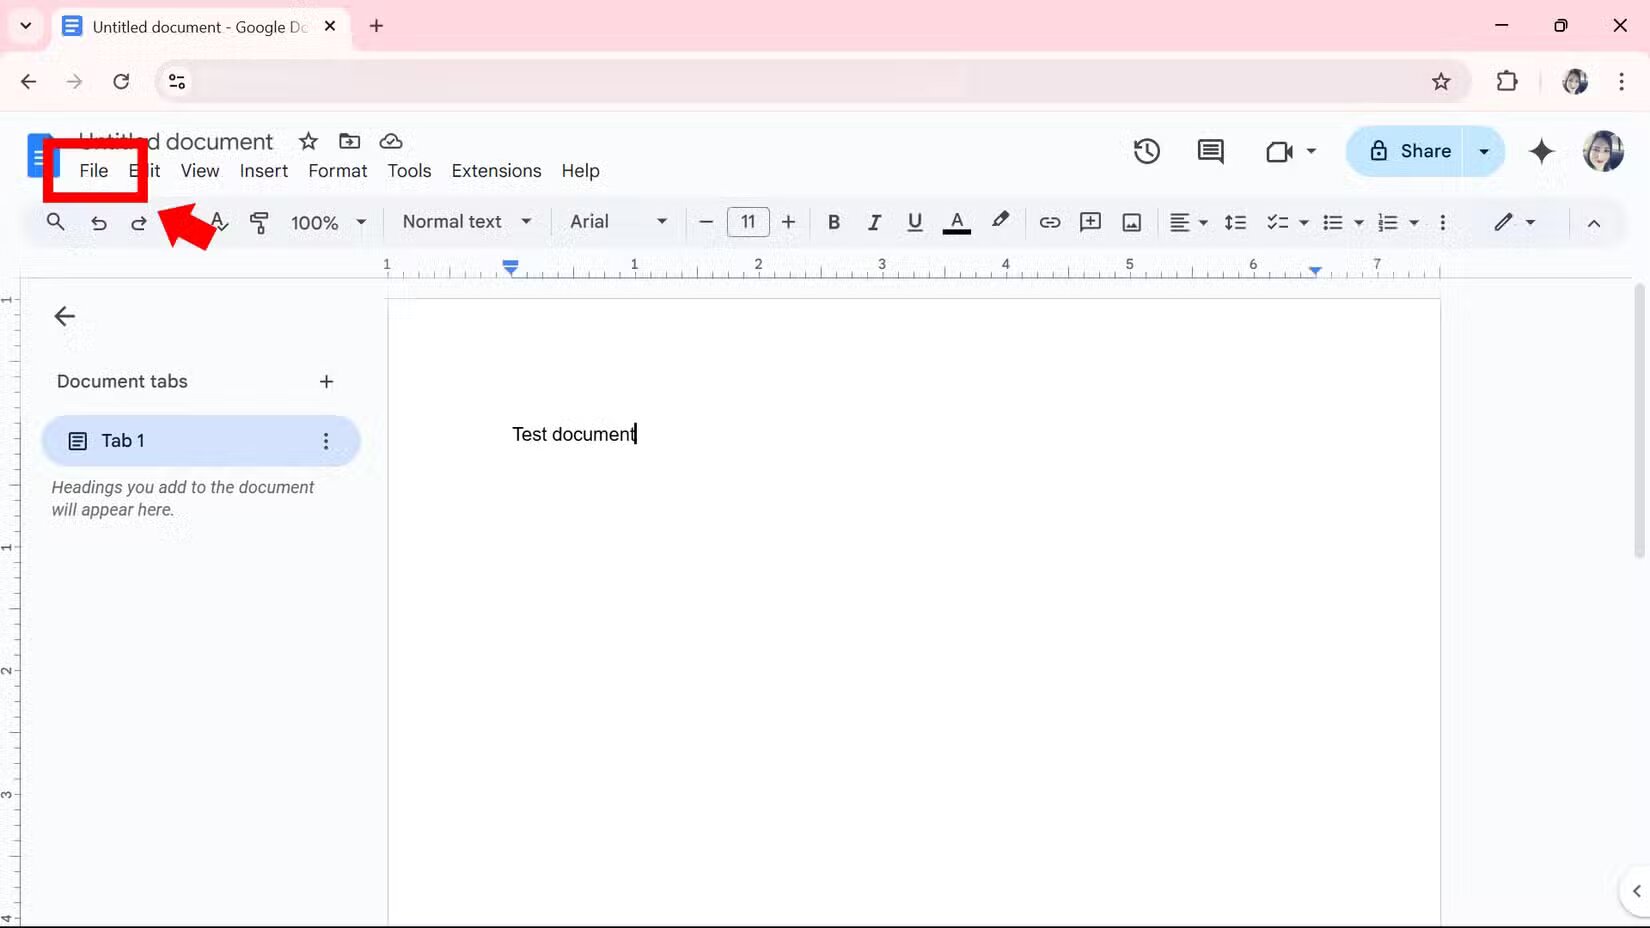Open the zoom level dropdown

click(328, 222)
